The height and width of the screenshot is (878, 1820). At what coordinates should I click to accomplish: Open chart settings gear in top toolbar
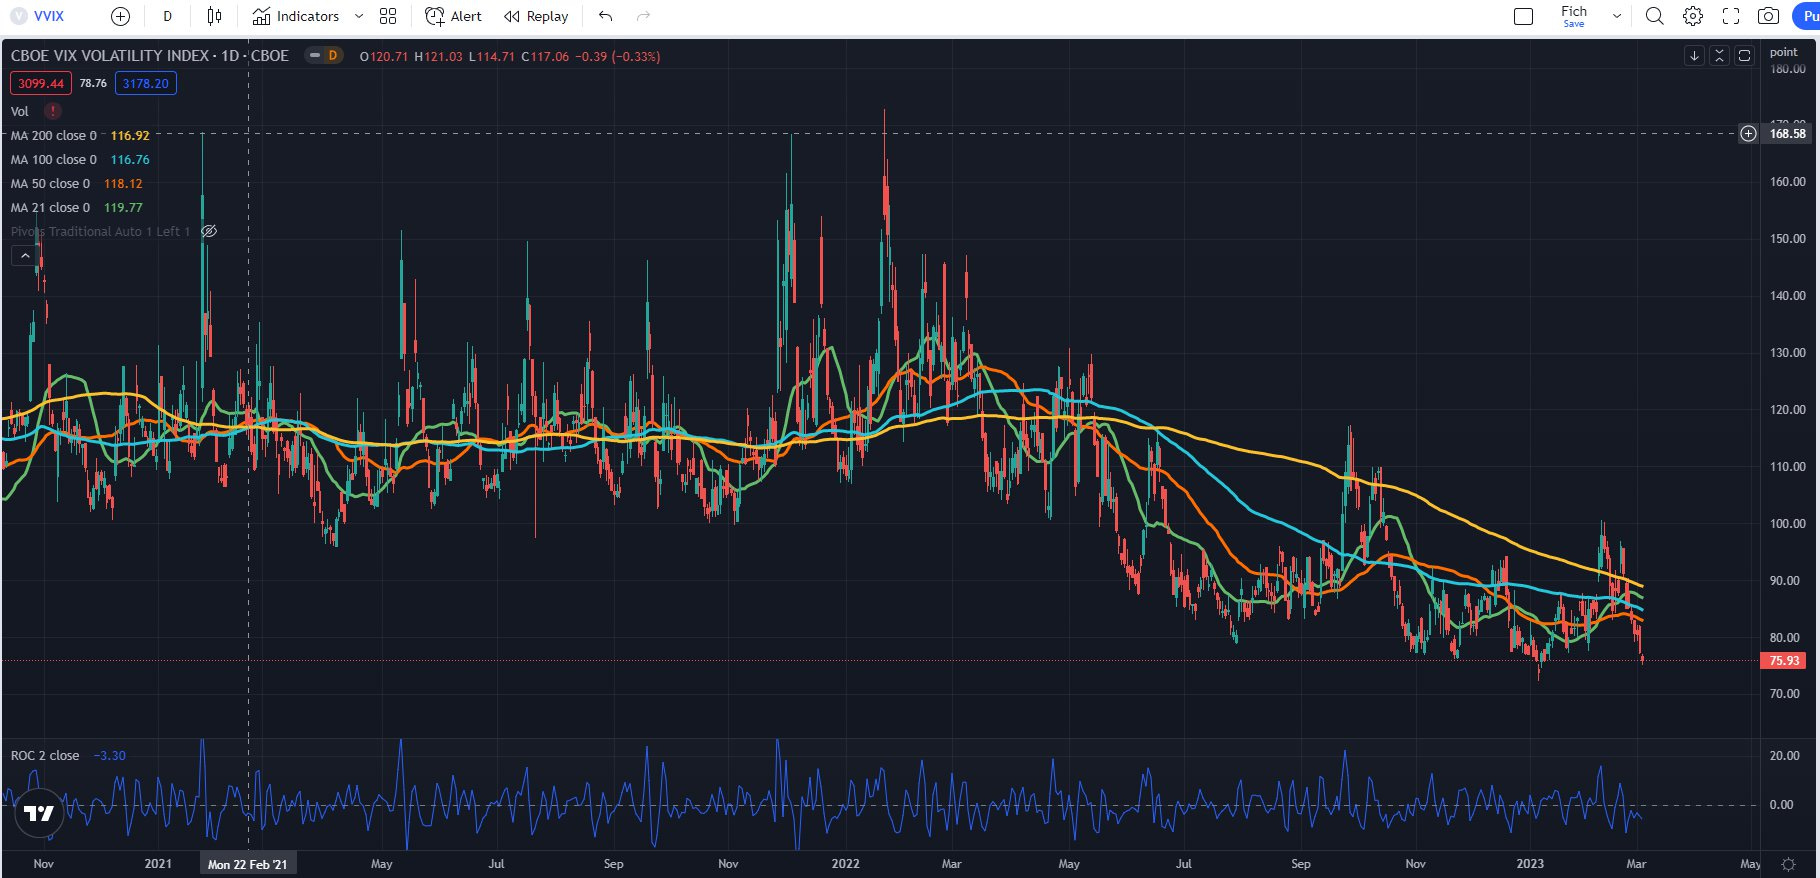pos(1693,16)
